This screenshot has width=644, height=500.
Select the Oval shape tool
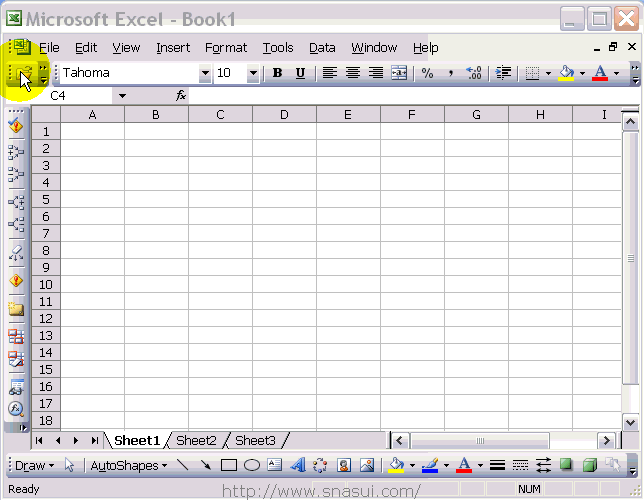pyautogui.click(x=252, y=465)
